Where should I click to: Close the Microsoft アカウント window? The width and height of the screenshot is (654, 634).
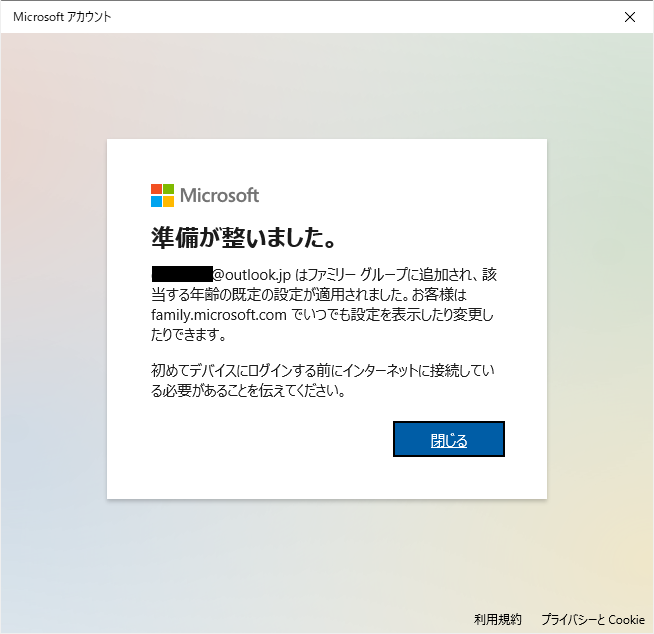tap(630, 17)
